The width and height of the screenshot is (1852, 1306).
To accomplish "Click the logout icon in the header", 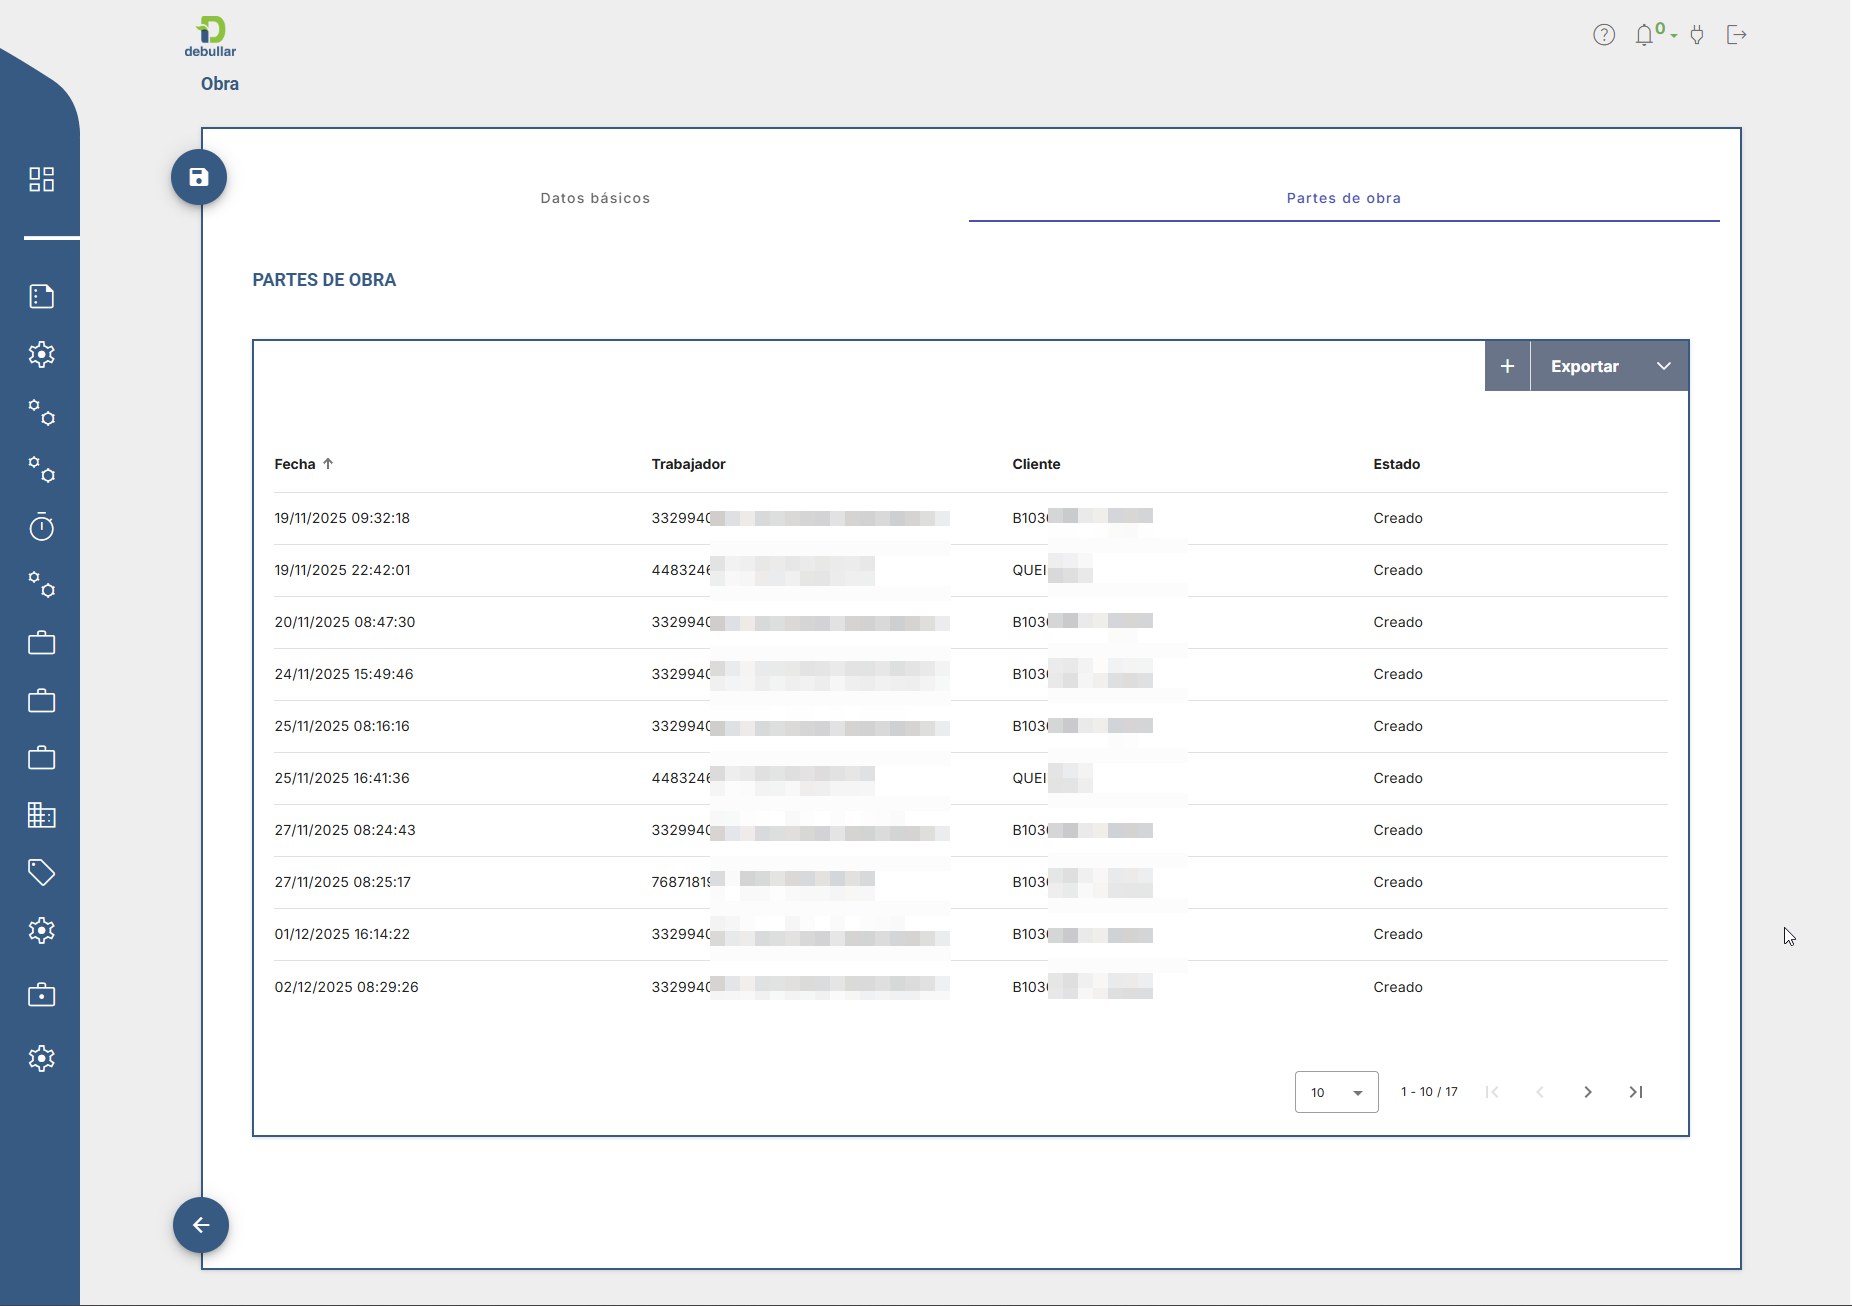I will 1737,35.
